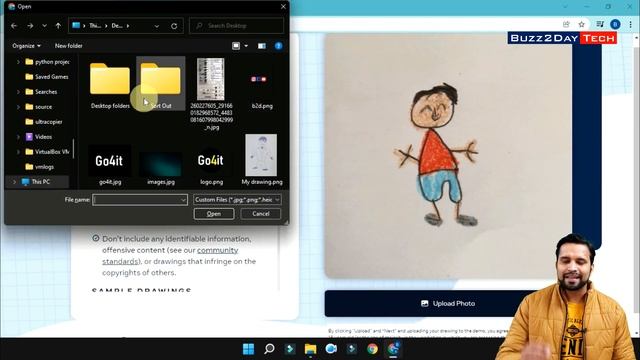Expand address bar history dropdown
640x360 pixels.
click(157, 26)
